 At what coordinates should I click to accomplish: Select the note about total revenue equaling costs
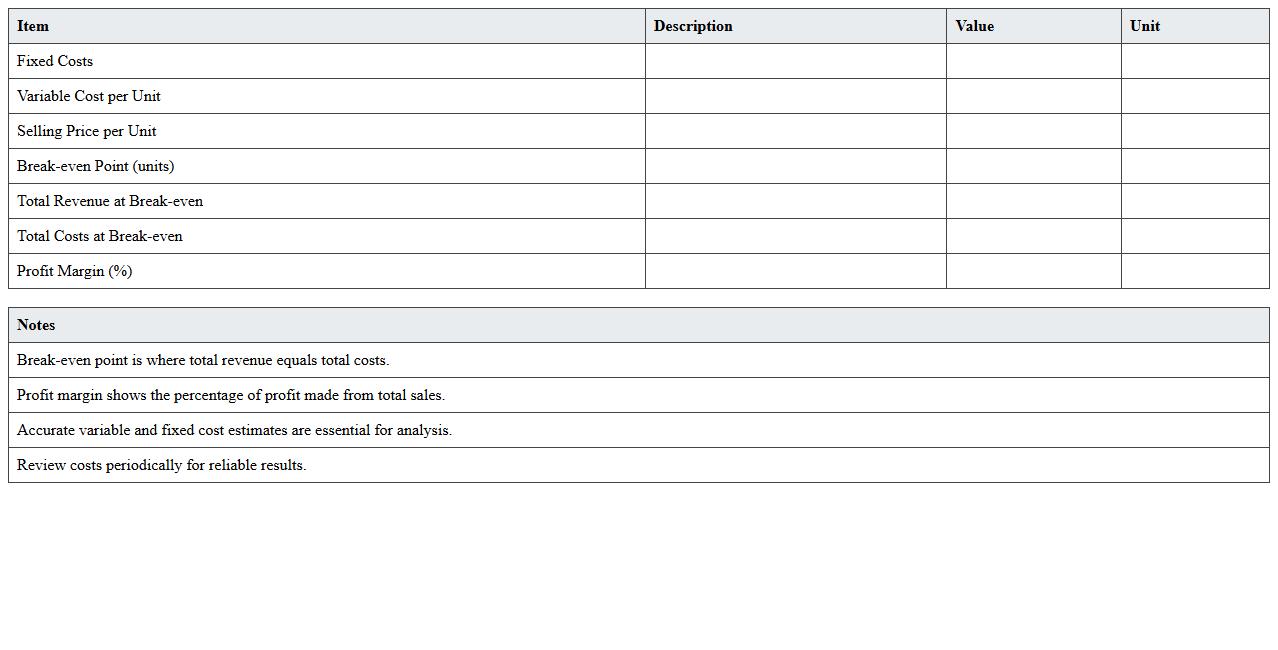coord(203,360)
